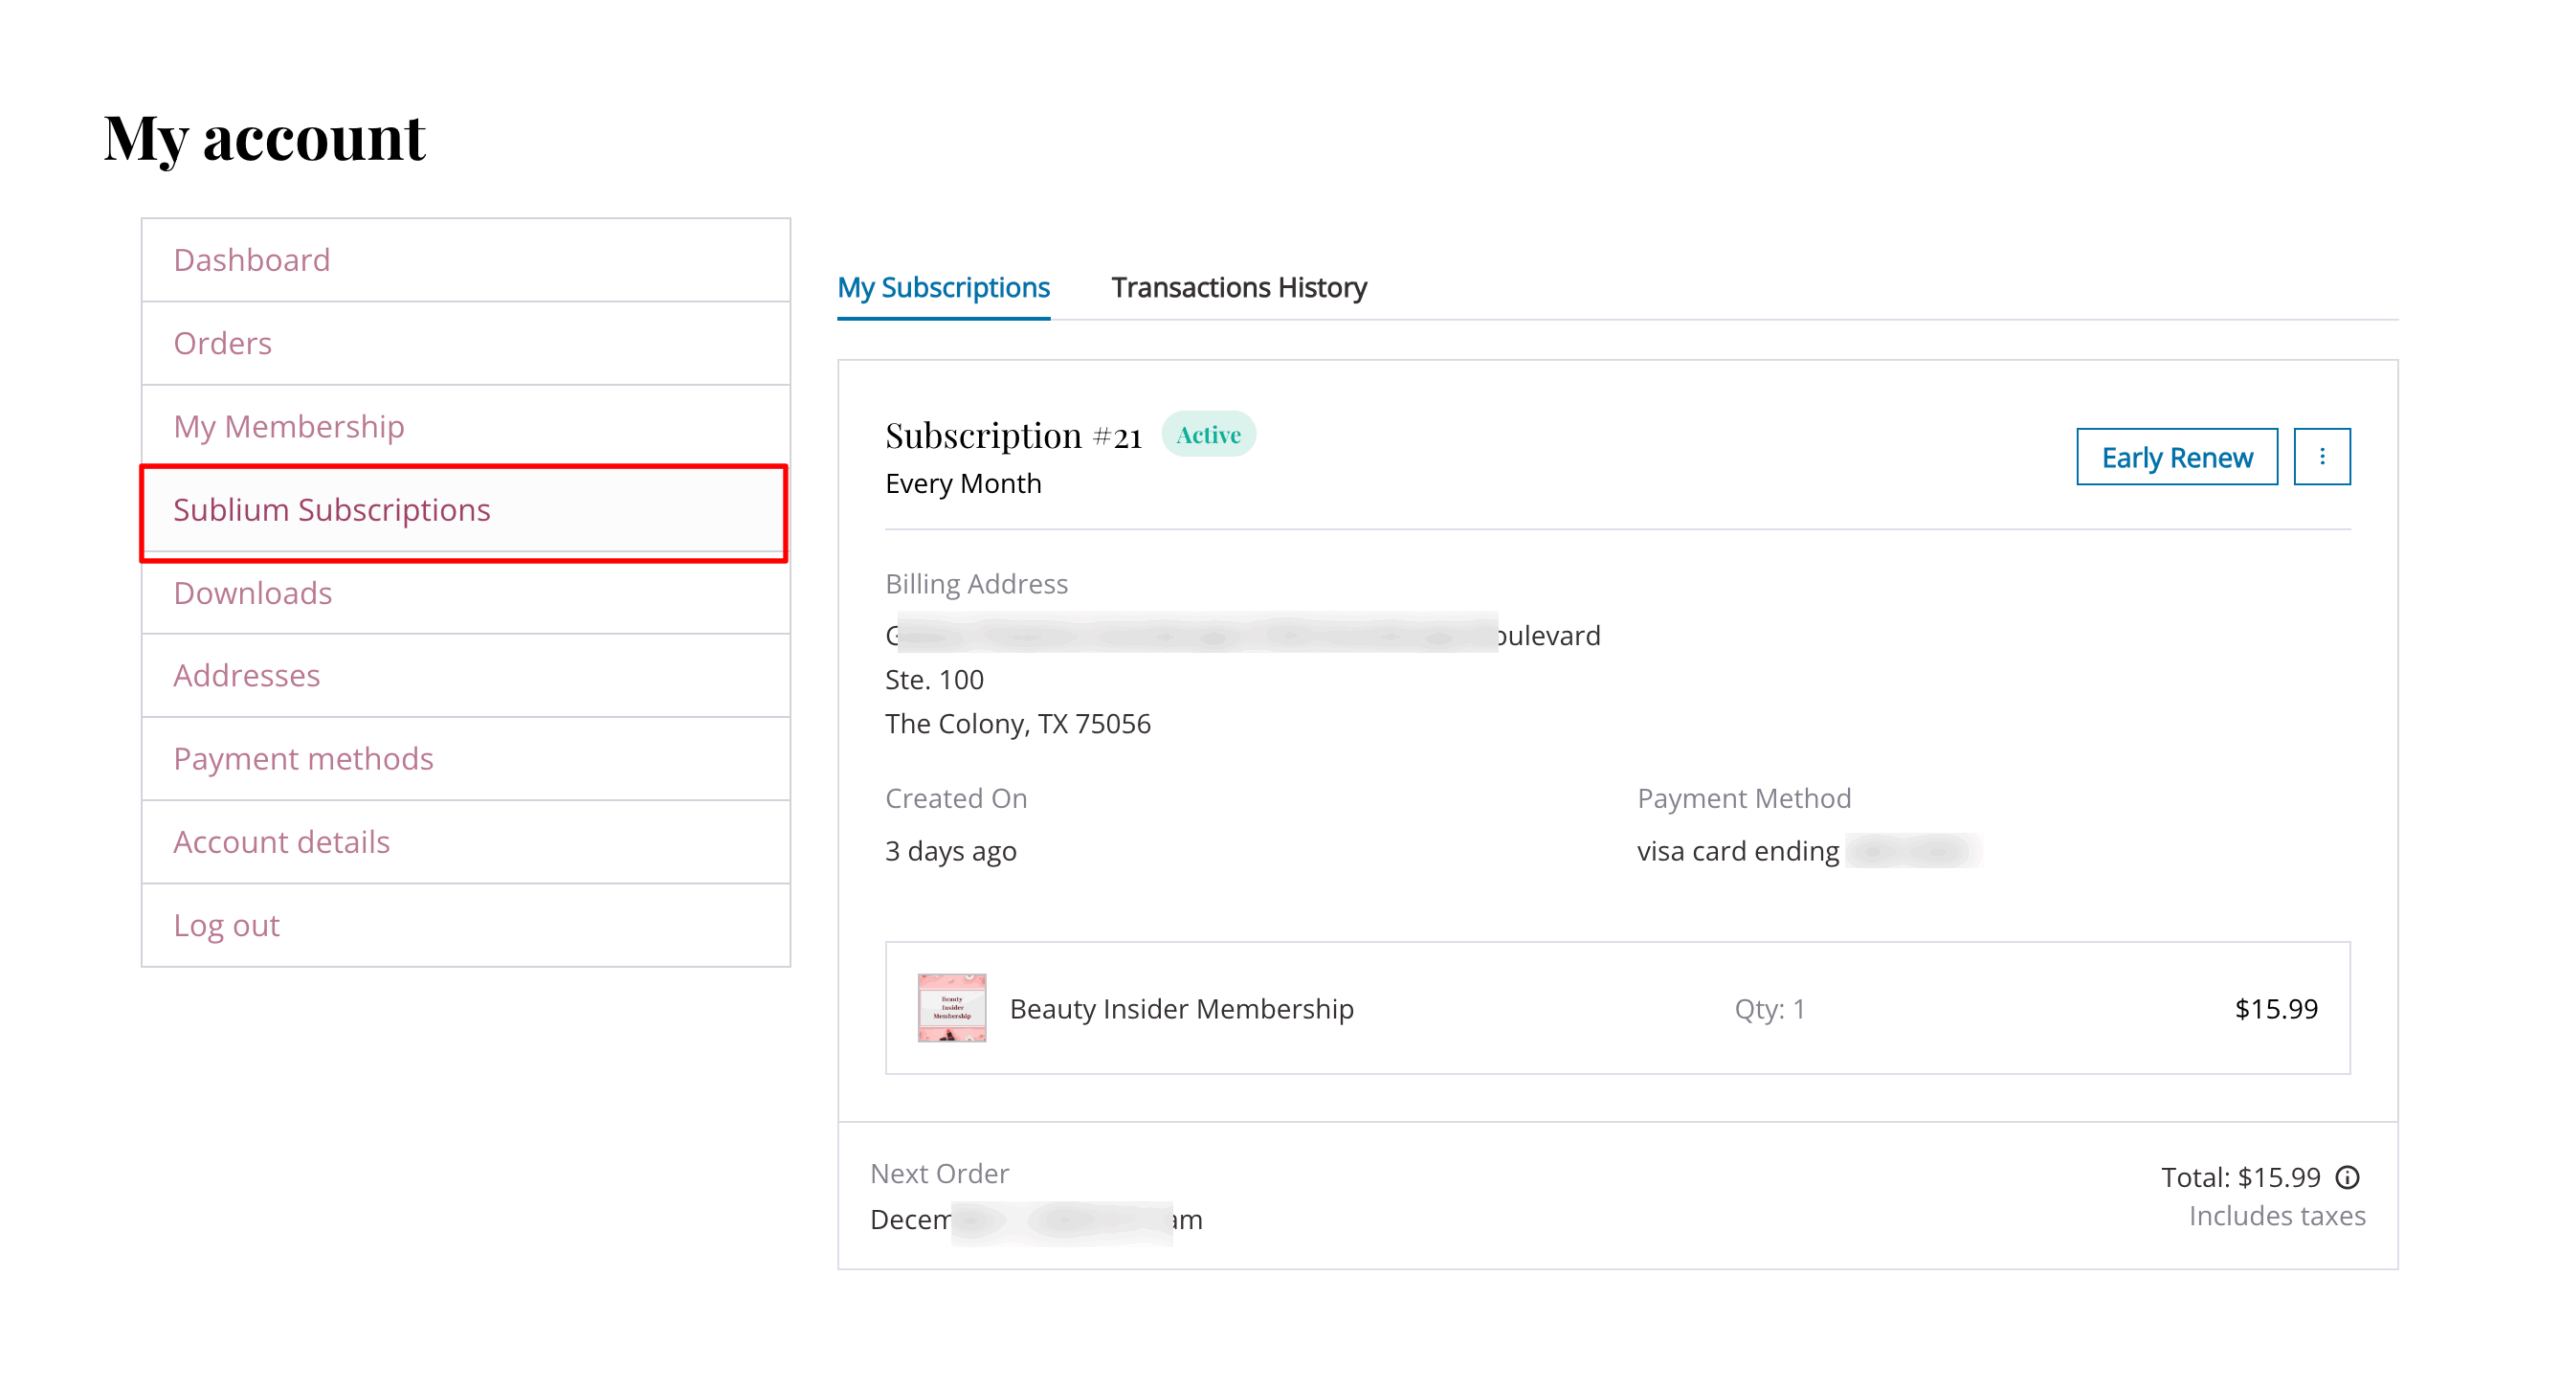The width and height of the screenshot is (2560, 1388).
Task: Click the My account page heading
Action: [x=264, y=138]
